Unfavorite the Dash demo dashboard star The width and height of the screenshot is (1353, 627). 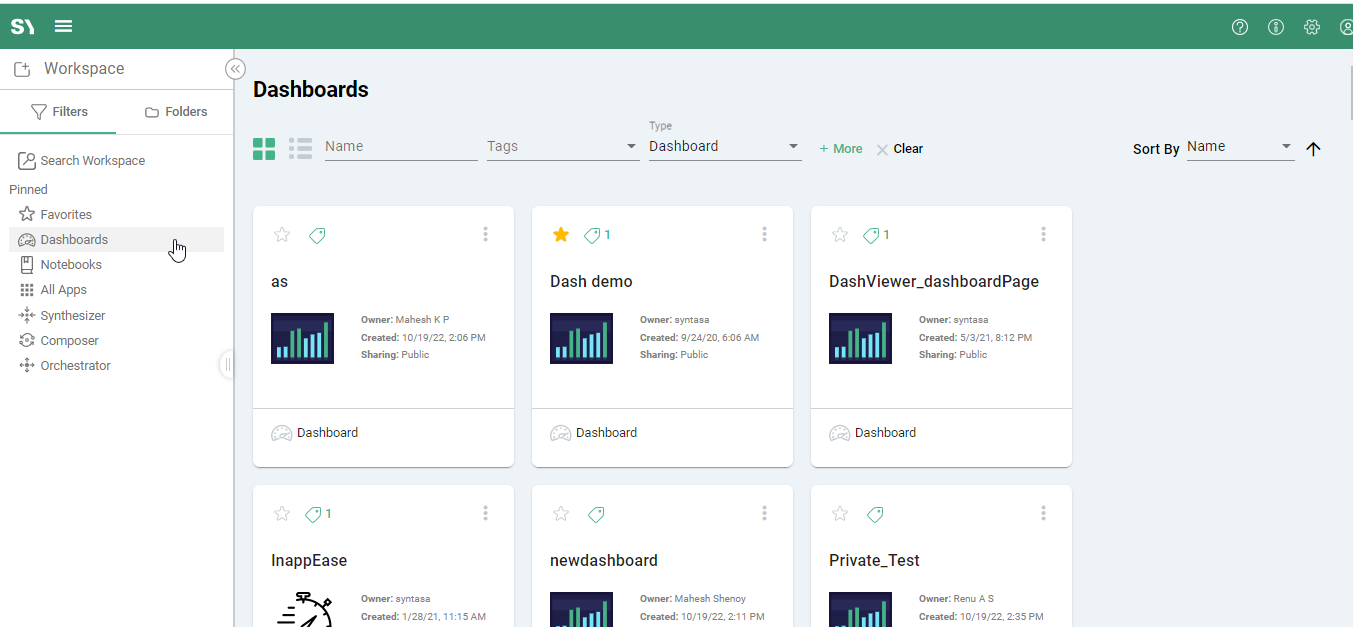pos(561,235)
